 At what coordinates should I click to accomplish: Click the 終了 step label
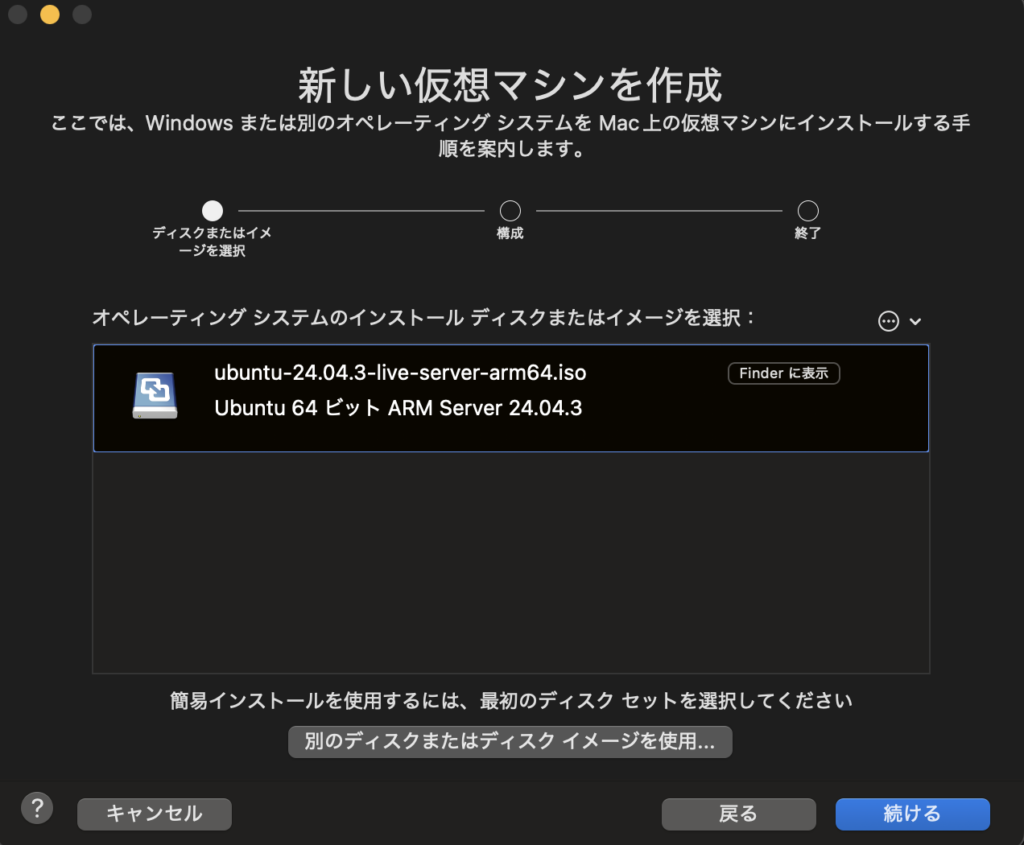[807, 234]
